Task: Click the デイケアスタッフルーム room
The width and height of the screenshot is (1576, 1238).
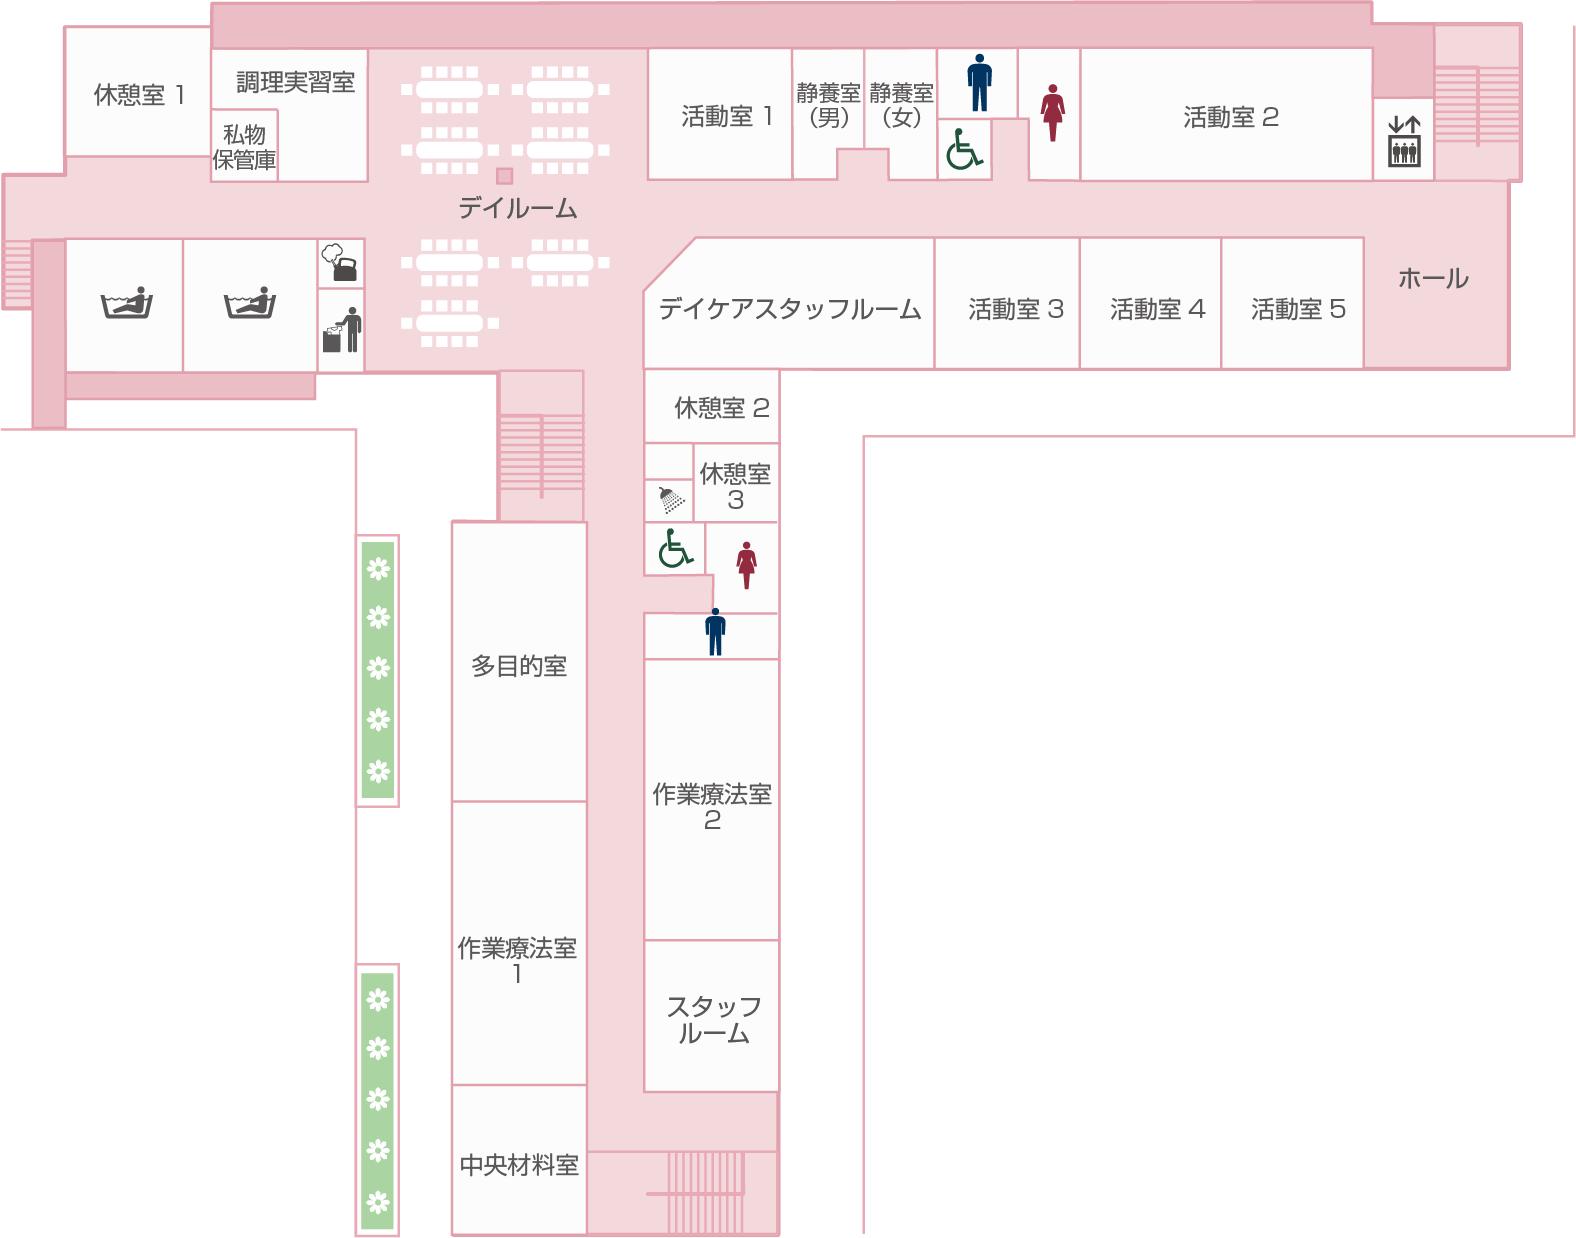Action: [790, 305]
